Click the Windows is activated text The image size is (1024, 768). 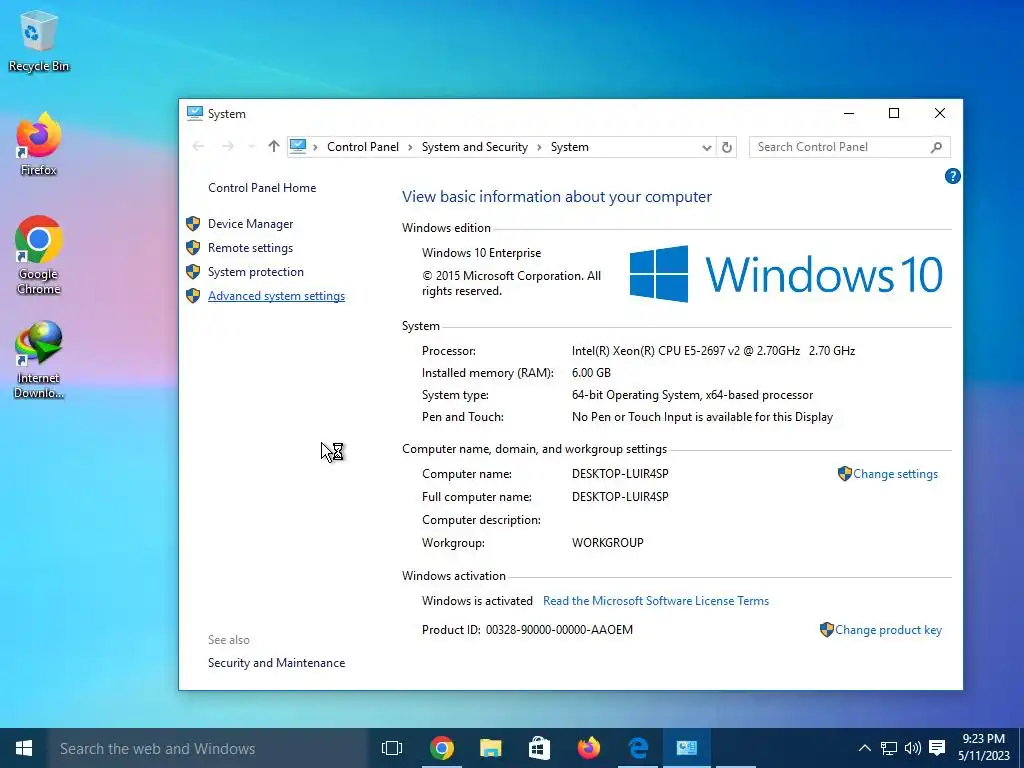point(477,601)
